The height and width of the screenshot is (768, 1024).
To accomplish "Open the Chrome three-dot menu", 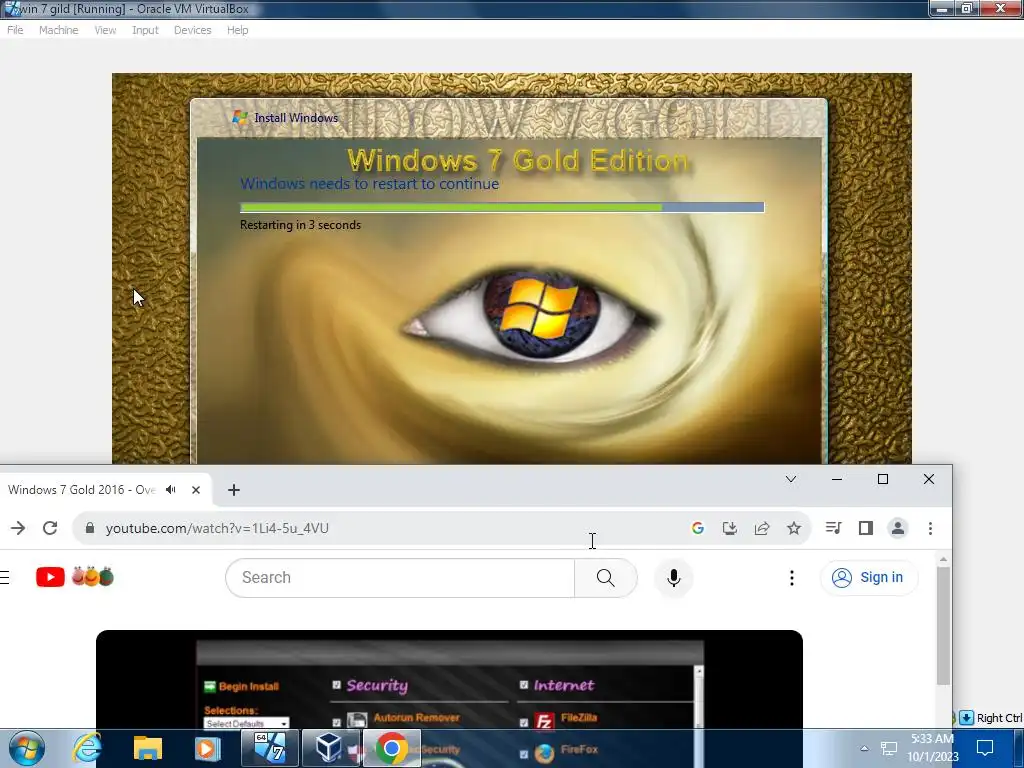I will click(930, 528).
